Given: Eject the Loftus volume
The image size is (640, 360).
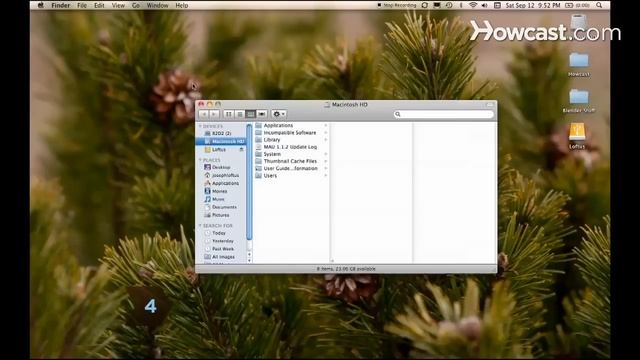Looking at the screenshot, I should (241, 150).
